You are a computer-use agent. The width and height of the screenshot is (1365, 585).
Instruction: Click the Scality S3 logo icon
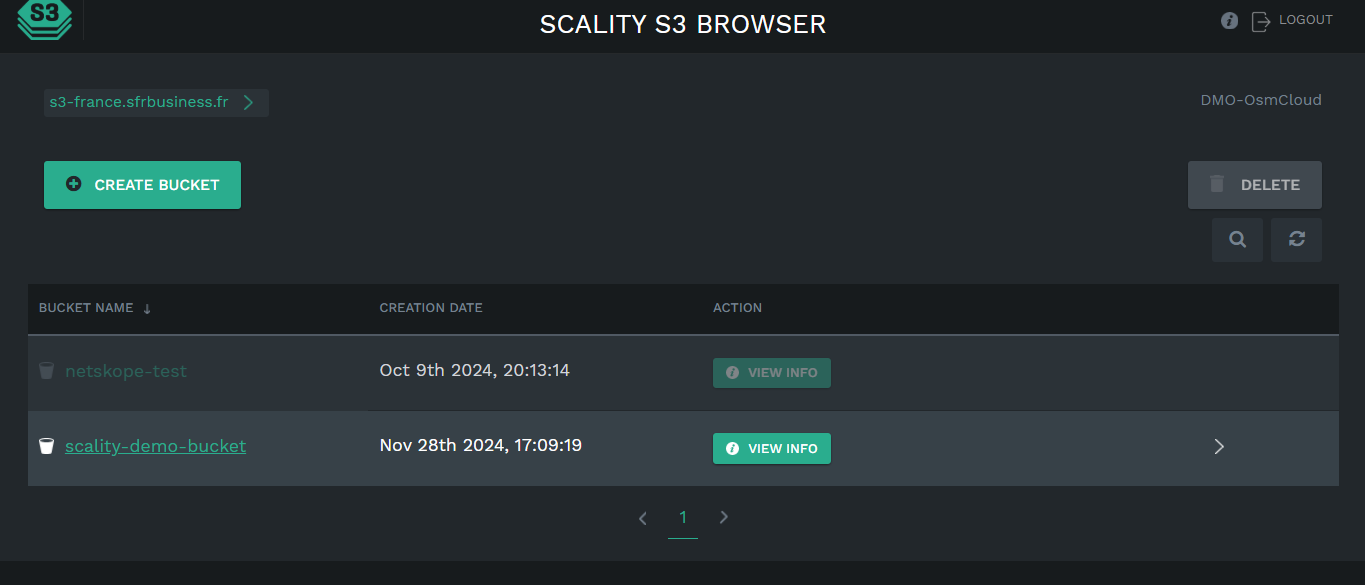(45, 20)
